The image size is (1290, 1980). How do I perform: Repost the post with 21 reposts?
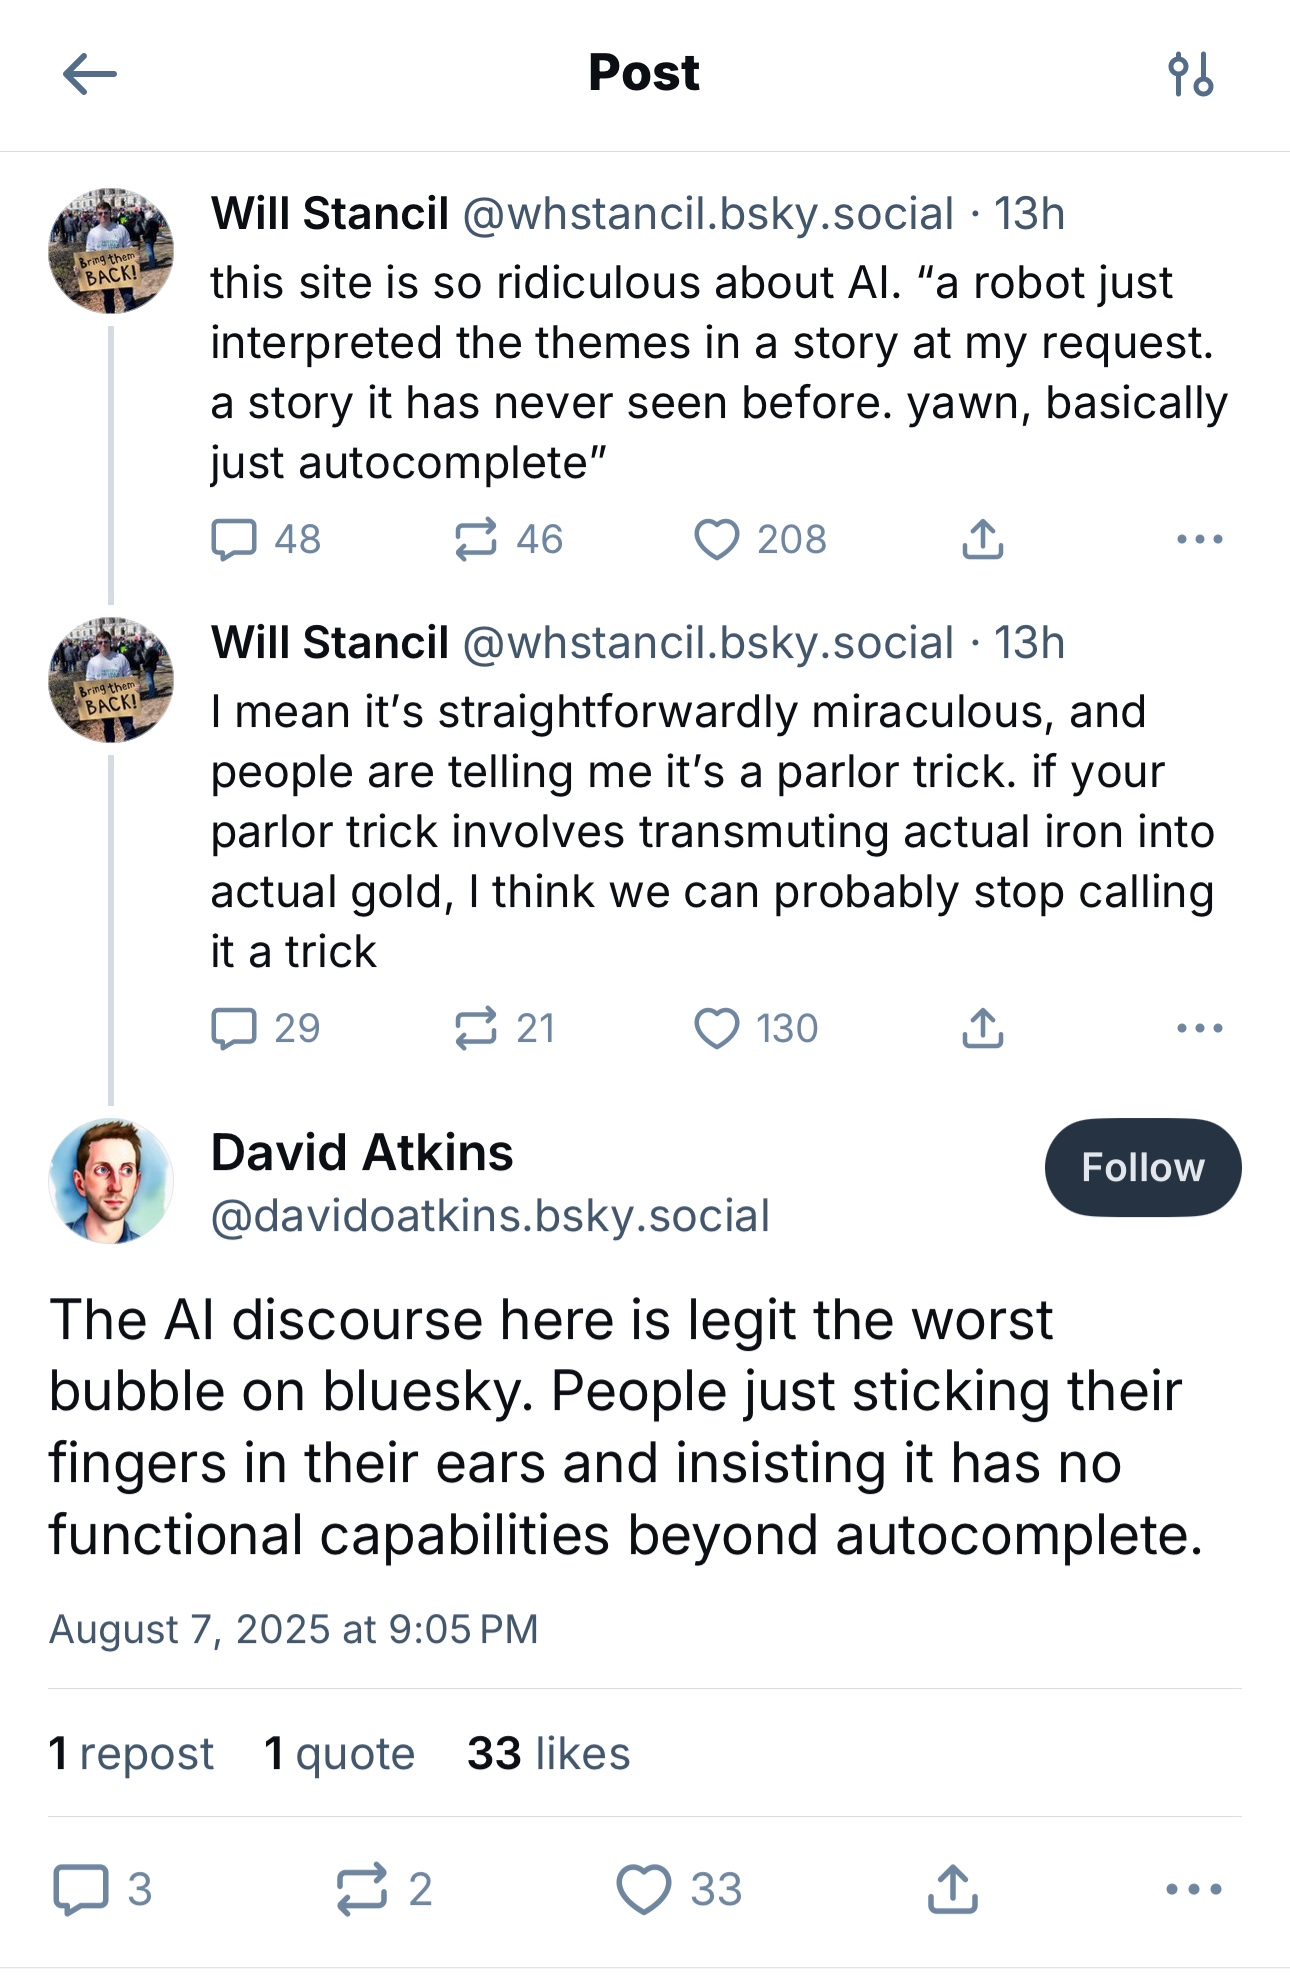(476, 1028)
